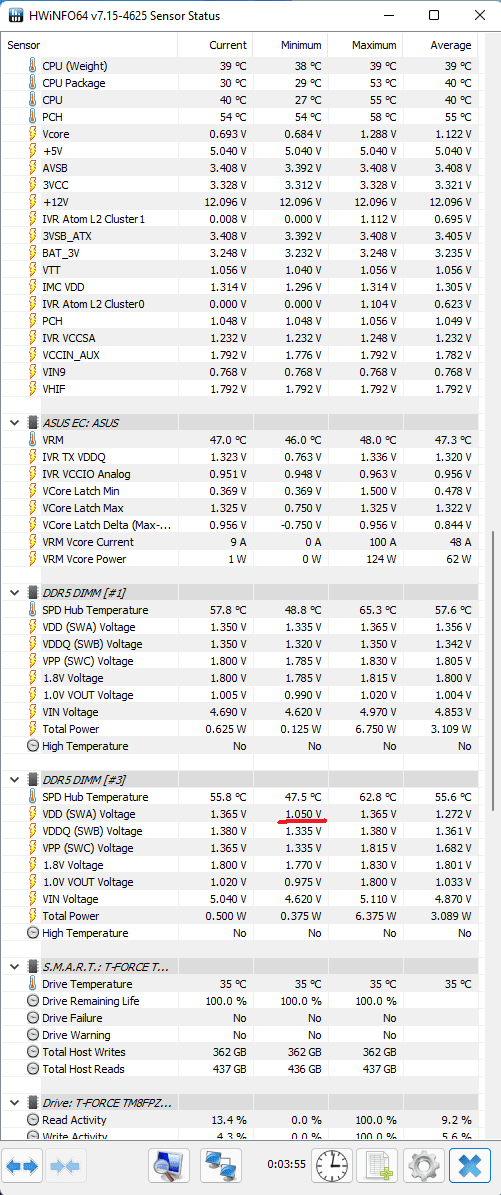
Task: Select the VRM Vcore Current row
Action: (x=241, y=543)
